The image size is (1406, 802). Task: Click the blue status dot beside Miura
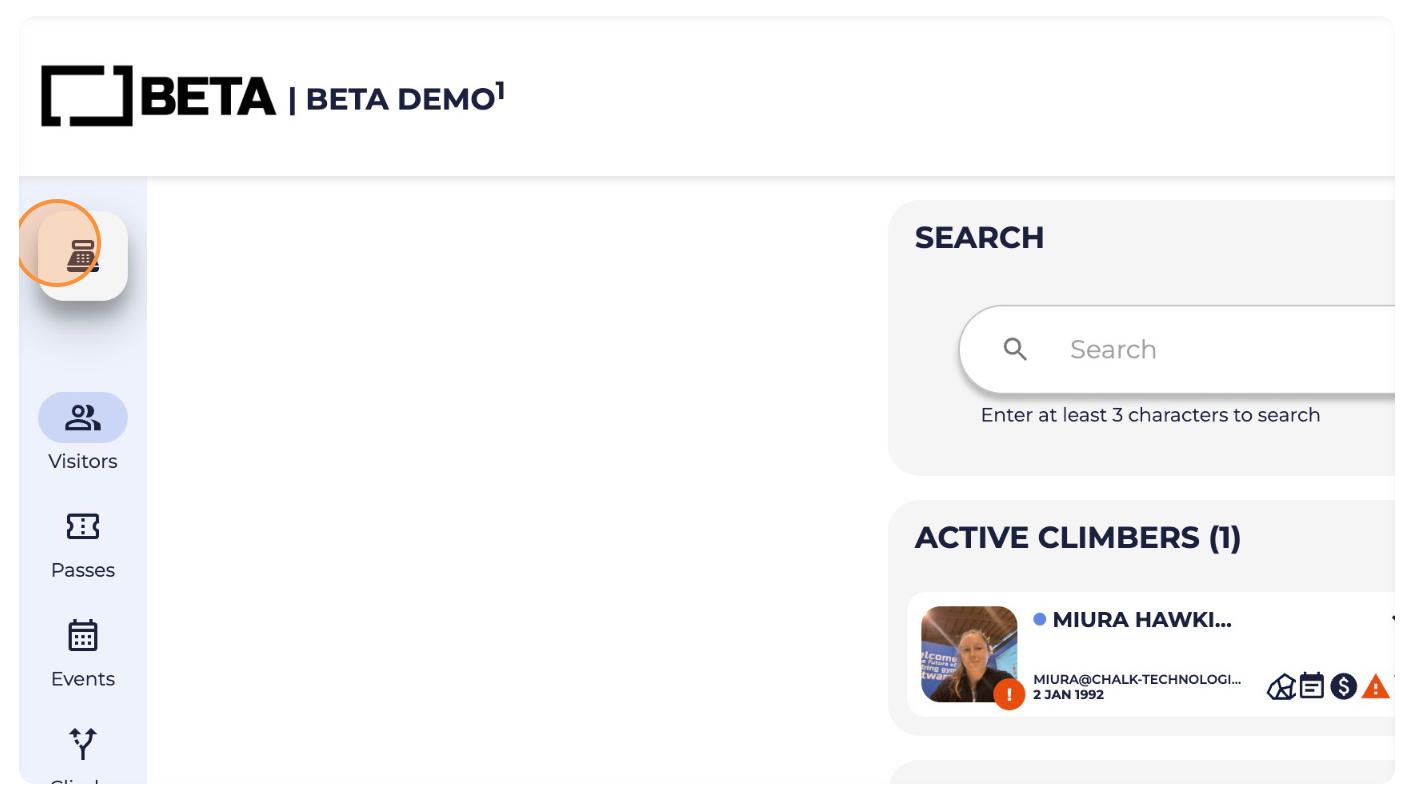coord(1039,620)
